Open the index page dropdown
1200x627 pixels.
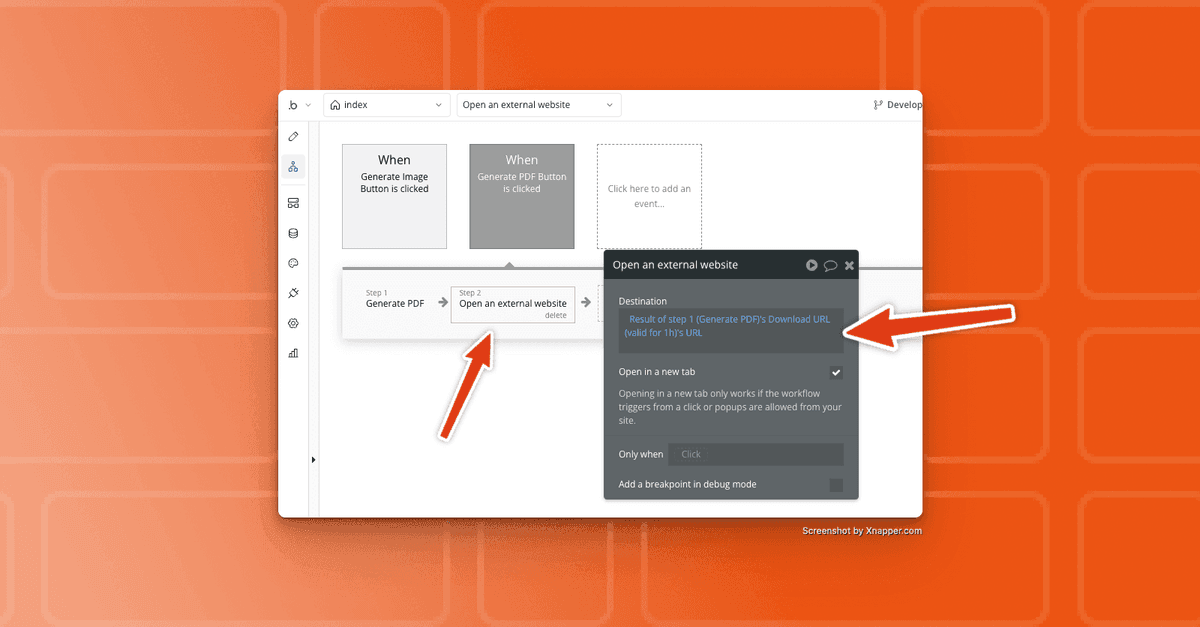(386, 104)
